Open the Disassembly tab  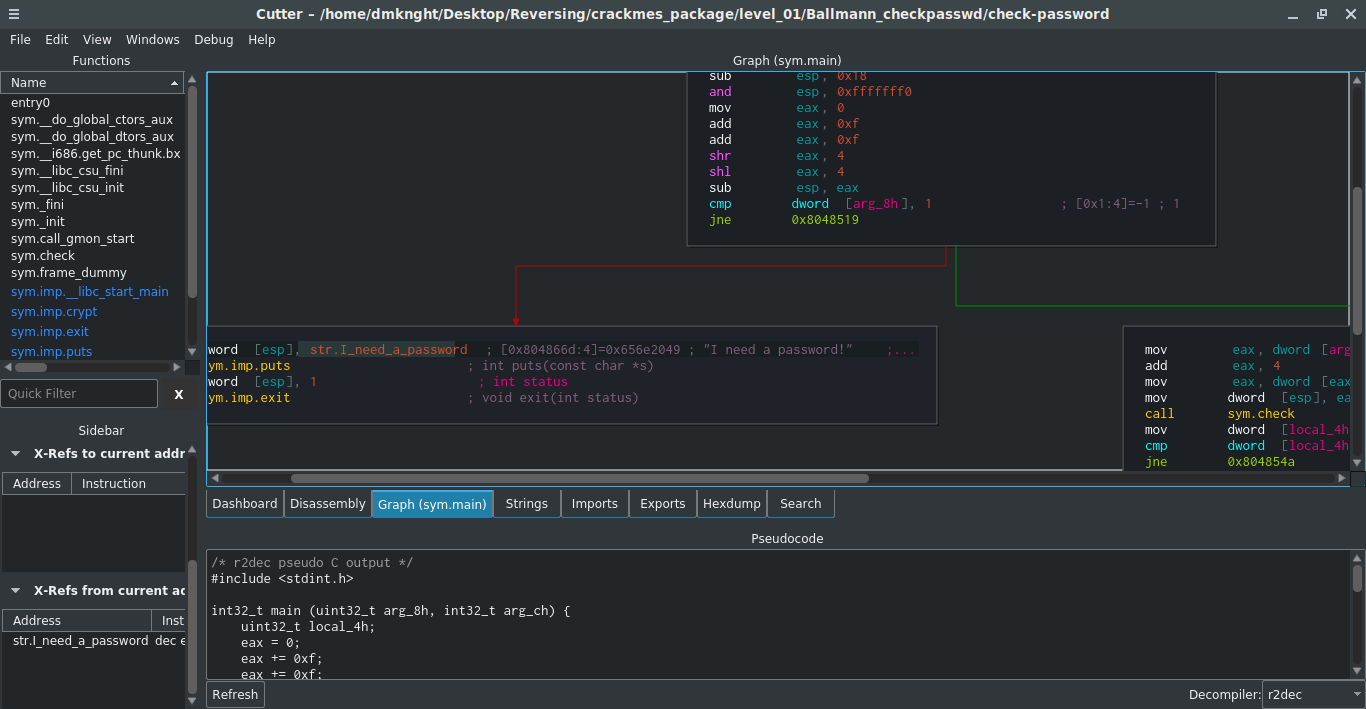coord(327,503)
